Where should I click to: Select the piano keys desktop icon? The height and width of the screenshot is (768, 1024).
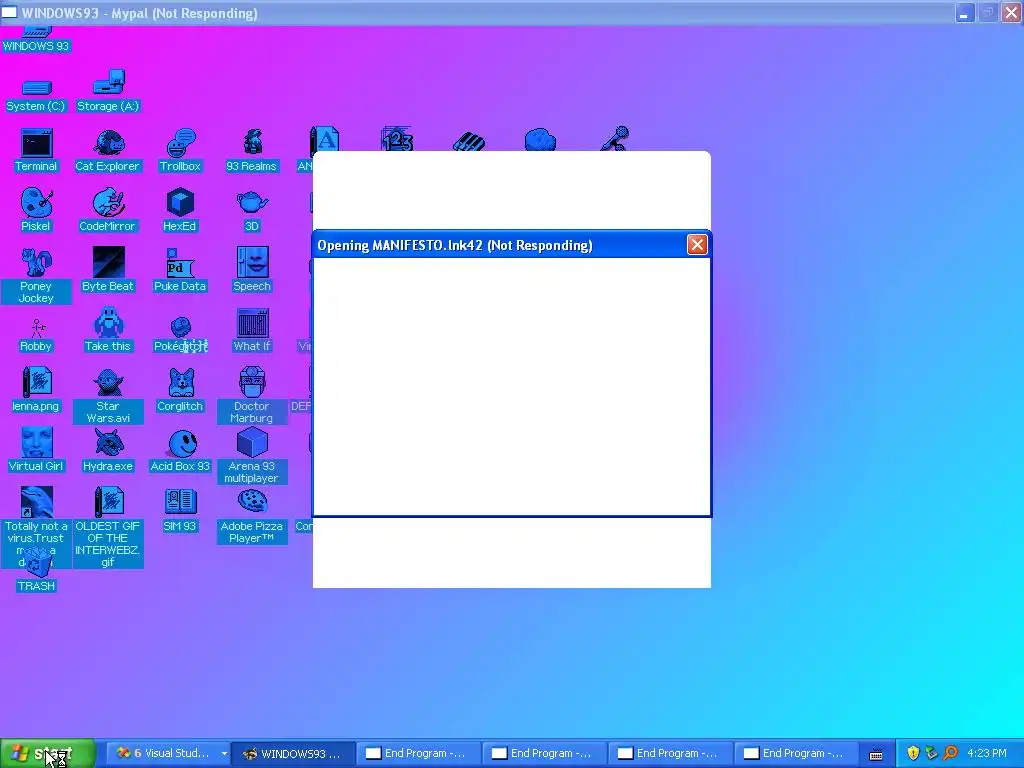coord(469,141)
